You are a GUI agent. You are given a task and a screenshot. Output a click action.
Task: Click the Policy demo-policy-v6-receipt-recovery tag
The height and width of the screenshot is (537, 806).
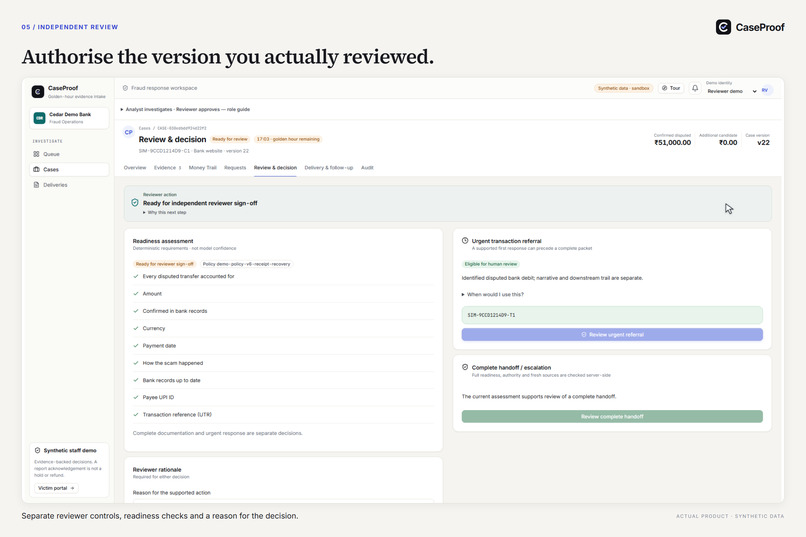[246, 264]
